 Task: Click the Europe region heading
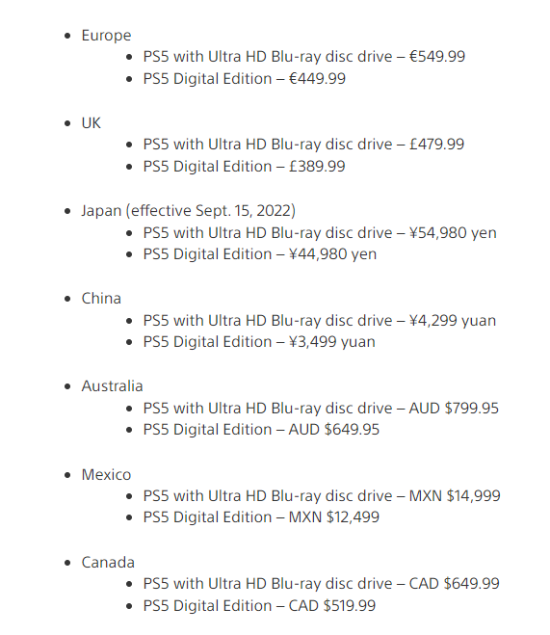coord(106,36)
